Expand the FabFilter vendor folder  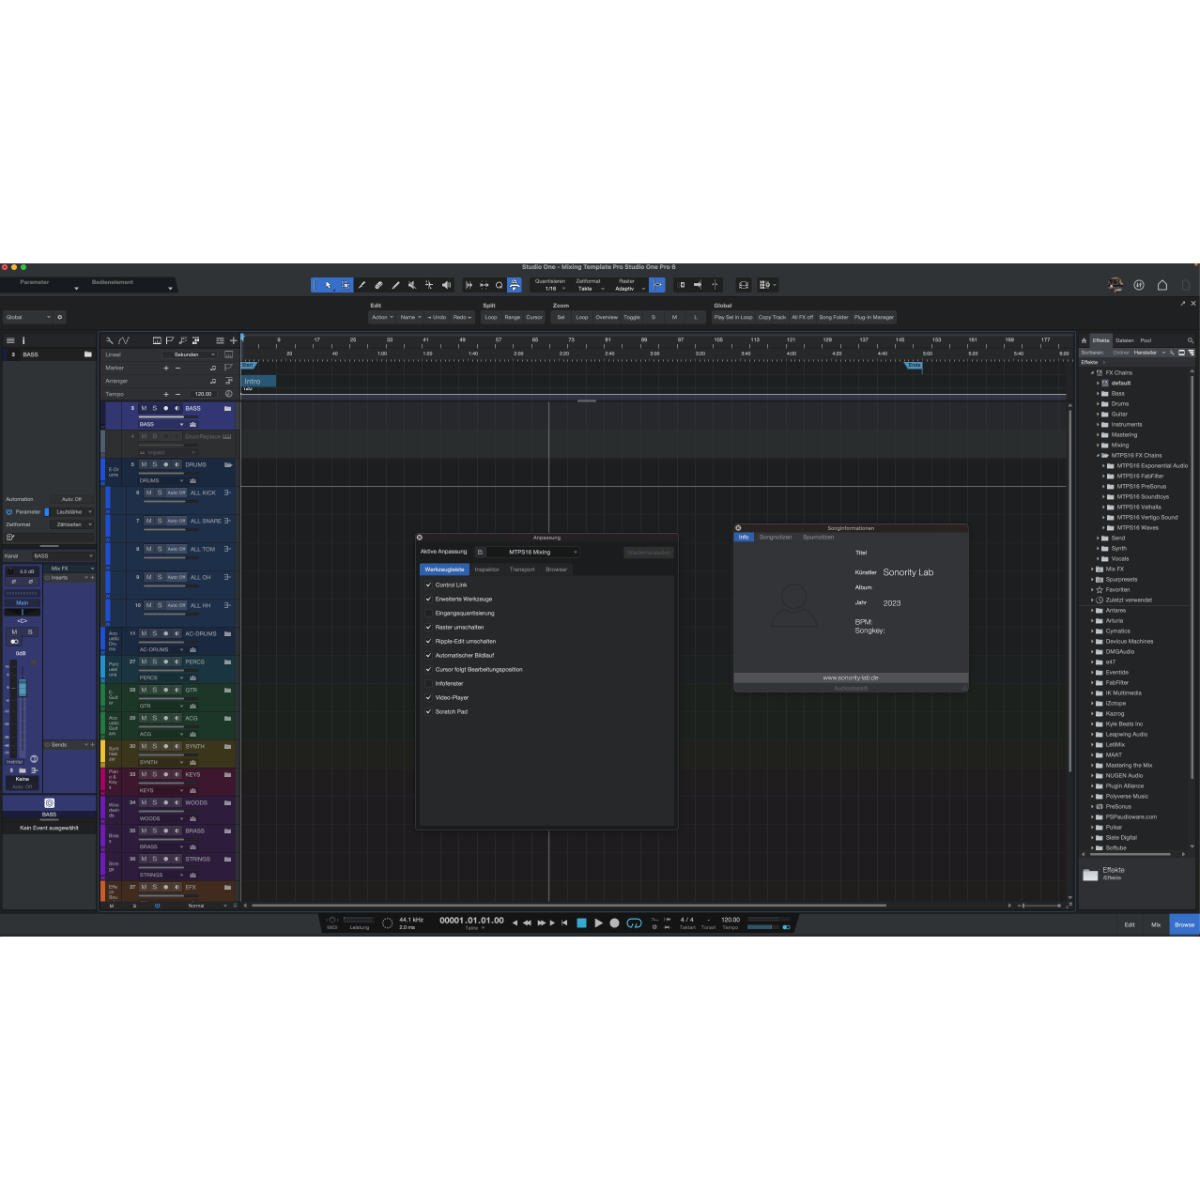[x=1093, y=683]
